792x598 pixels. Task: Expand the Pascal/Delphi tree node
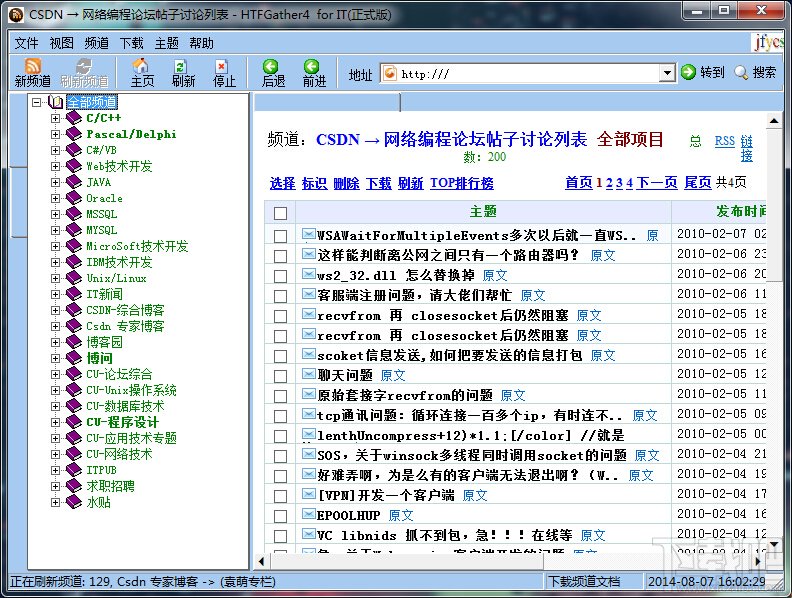(55, 134)
